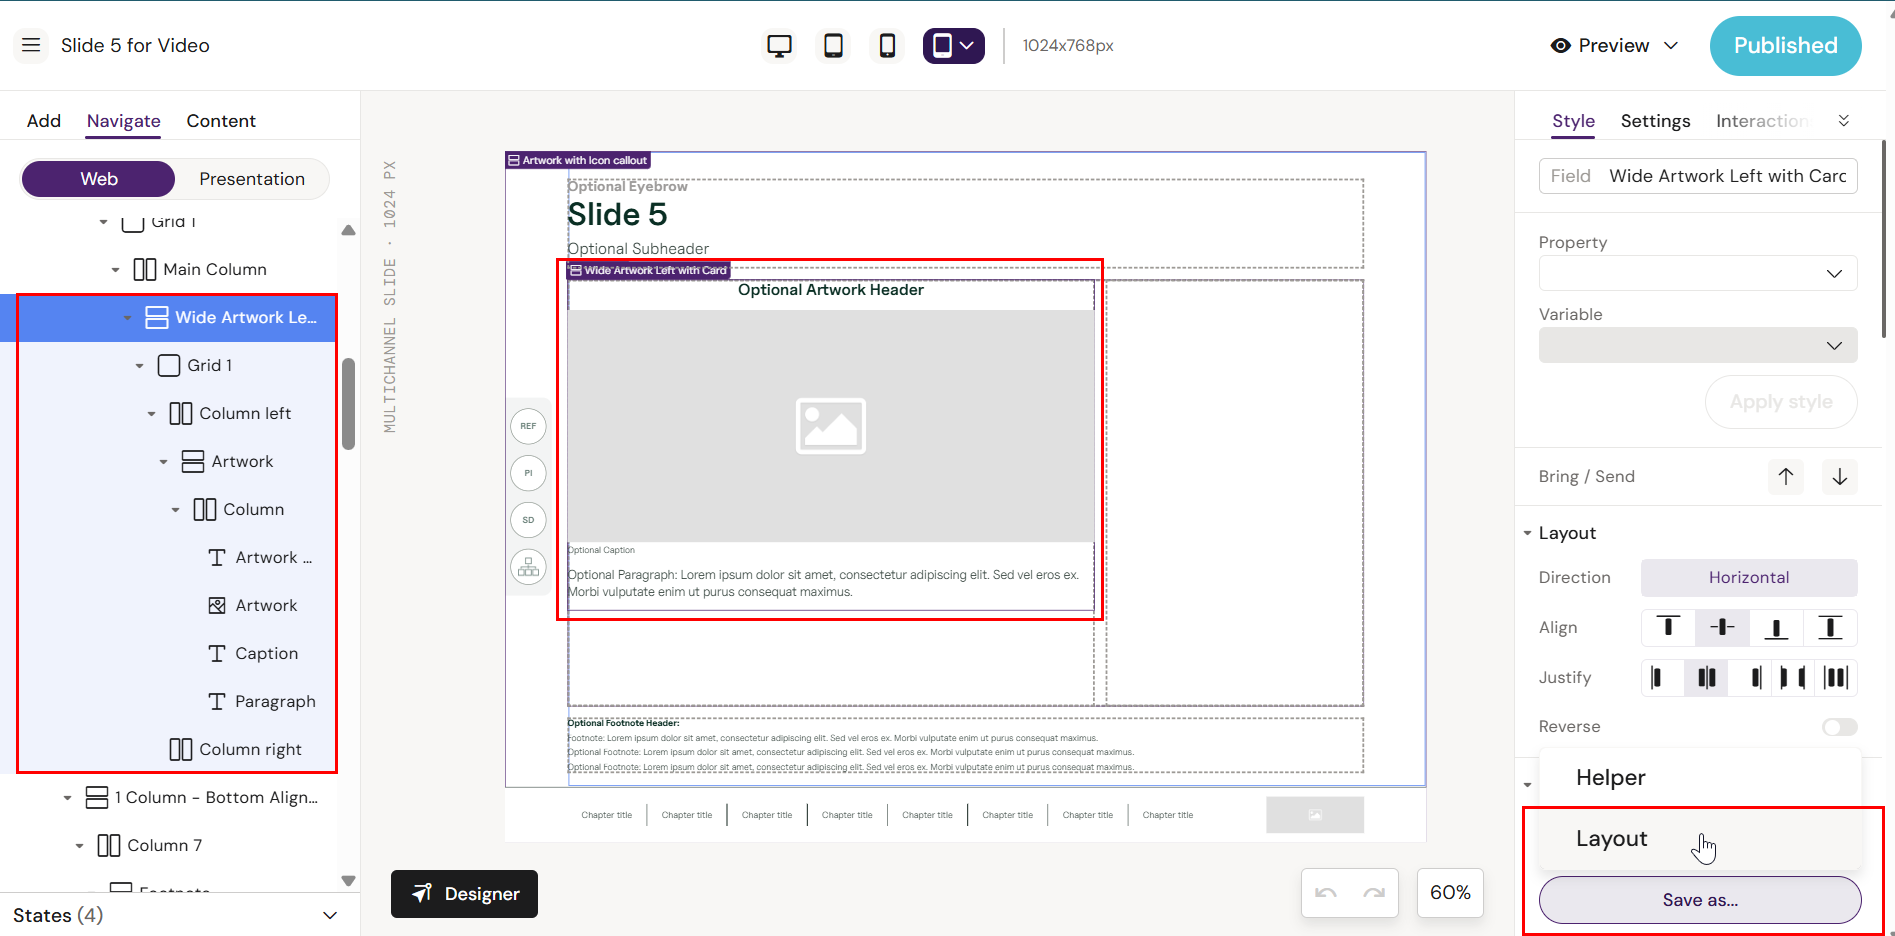Select the Web view mode
This screenshot has width=1895, height=936.
tap(99, 179)
